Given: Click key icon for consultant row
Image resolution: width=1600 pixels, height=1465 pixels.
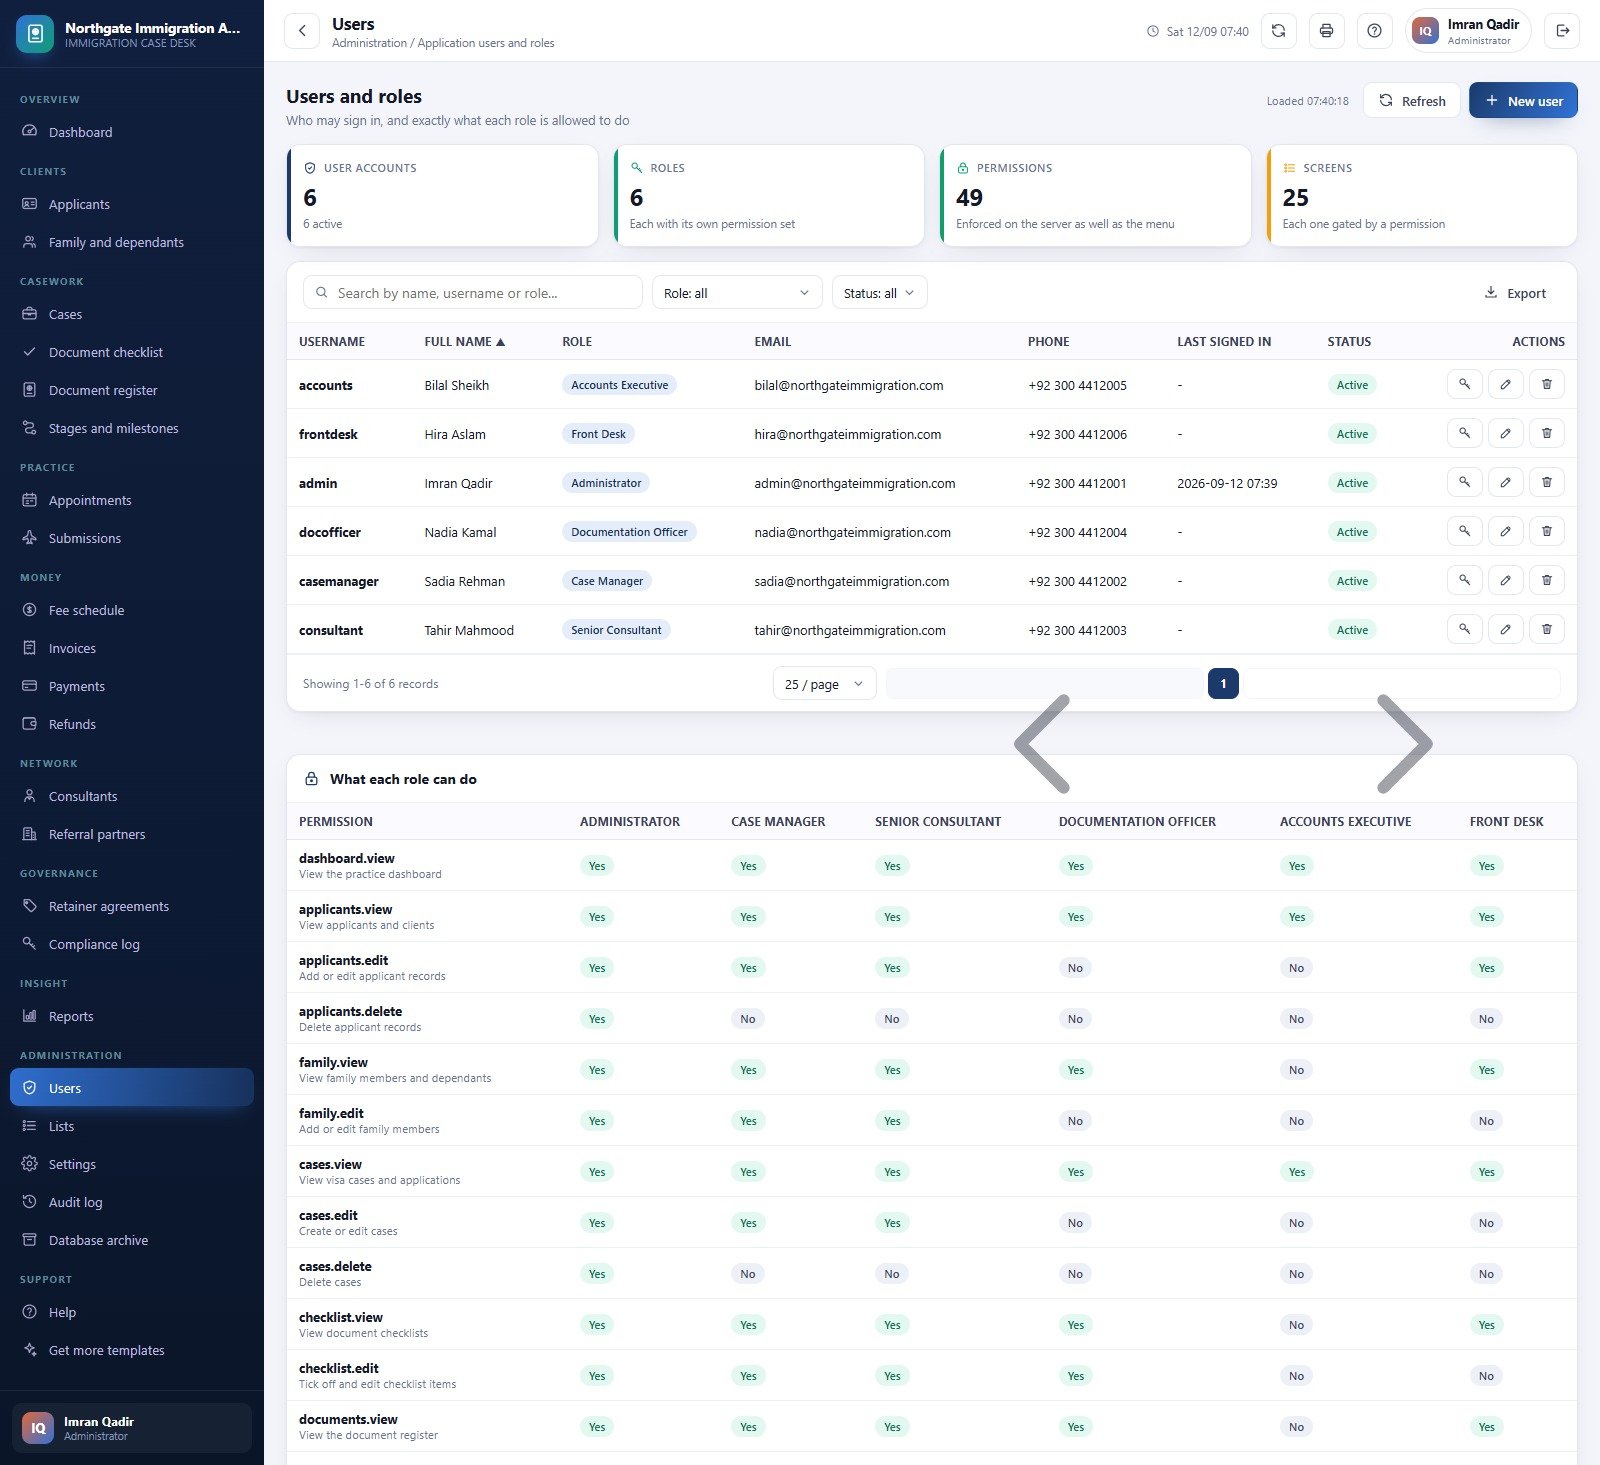Looking at the screenshot, I should 1464,629.
